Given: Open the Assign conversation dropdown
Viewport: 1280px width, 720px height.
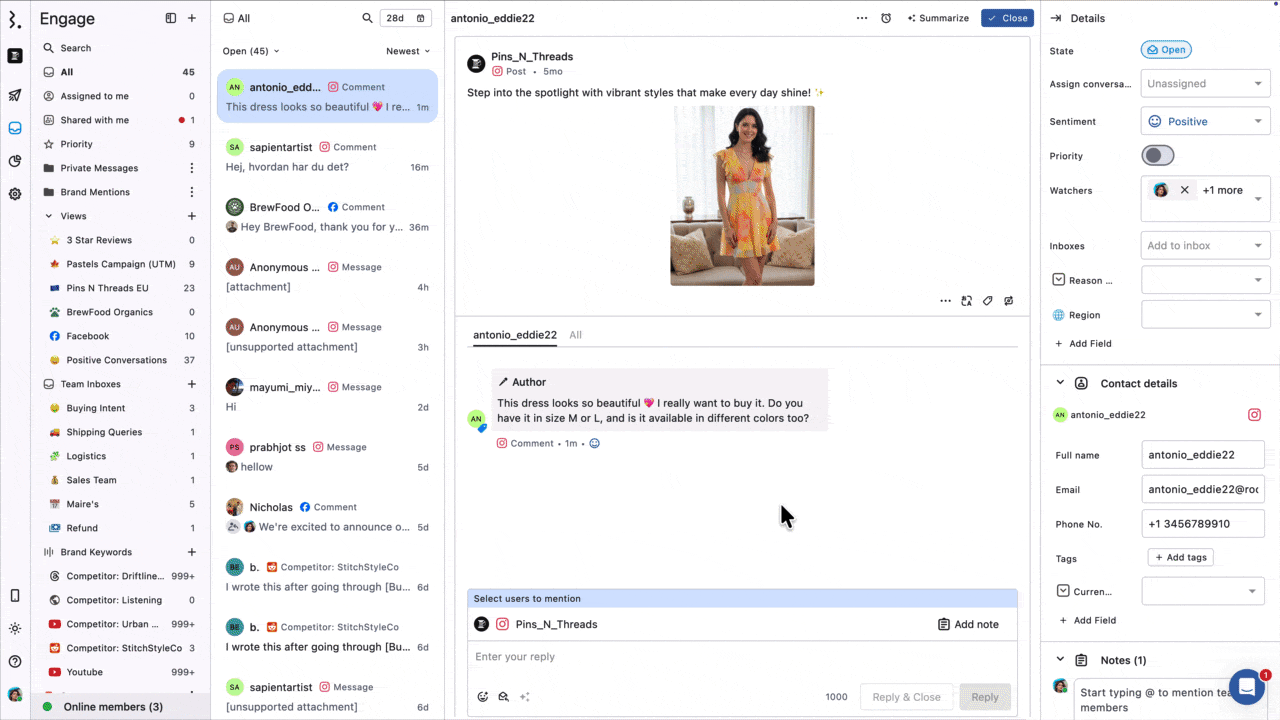Looking at the screenshot, I should coord(1205,84).
